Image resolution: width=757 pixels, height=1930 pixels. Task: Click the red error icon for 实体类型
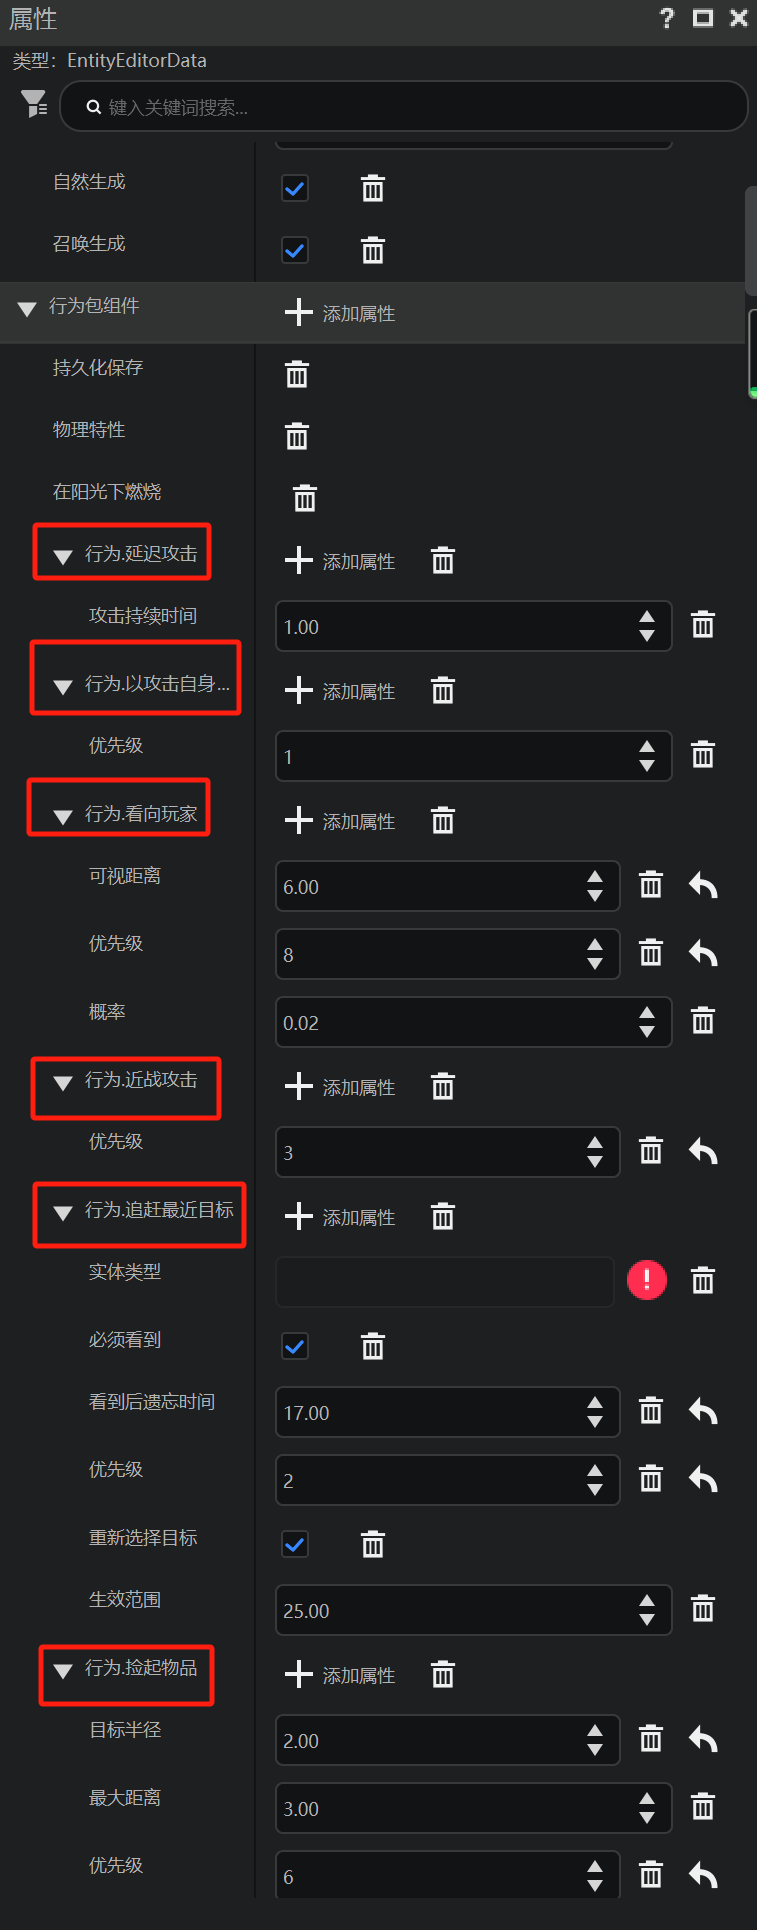[x=647, y=1280]
